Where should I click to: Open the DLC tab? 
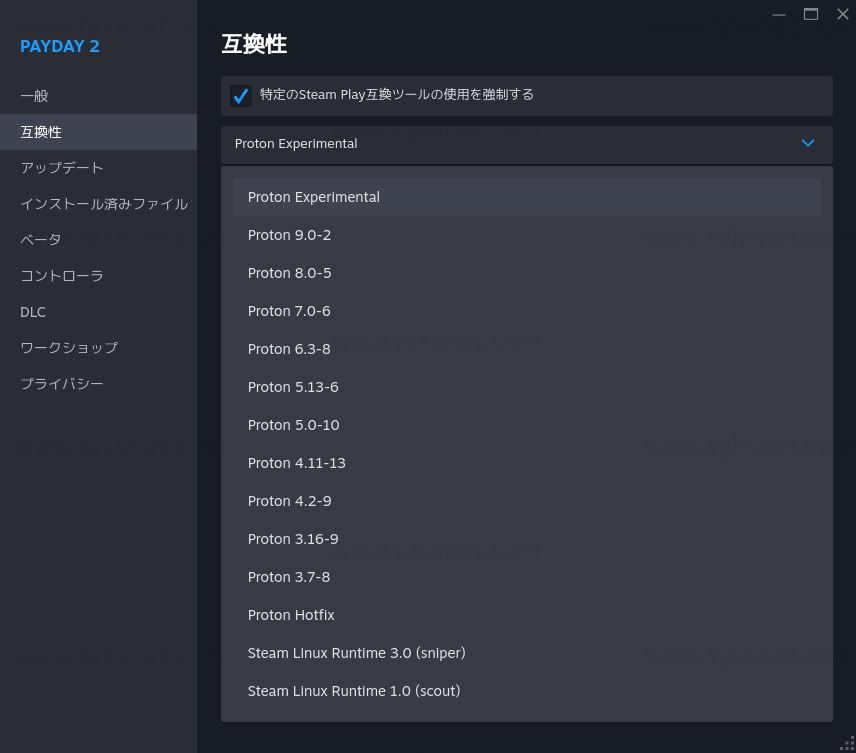click(x=98, y=312)
